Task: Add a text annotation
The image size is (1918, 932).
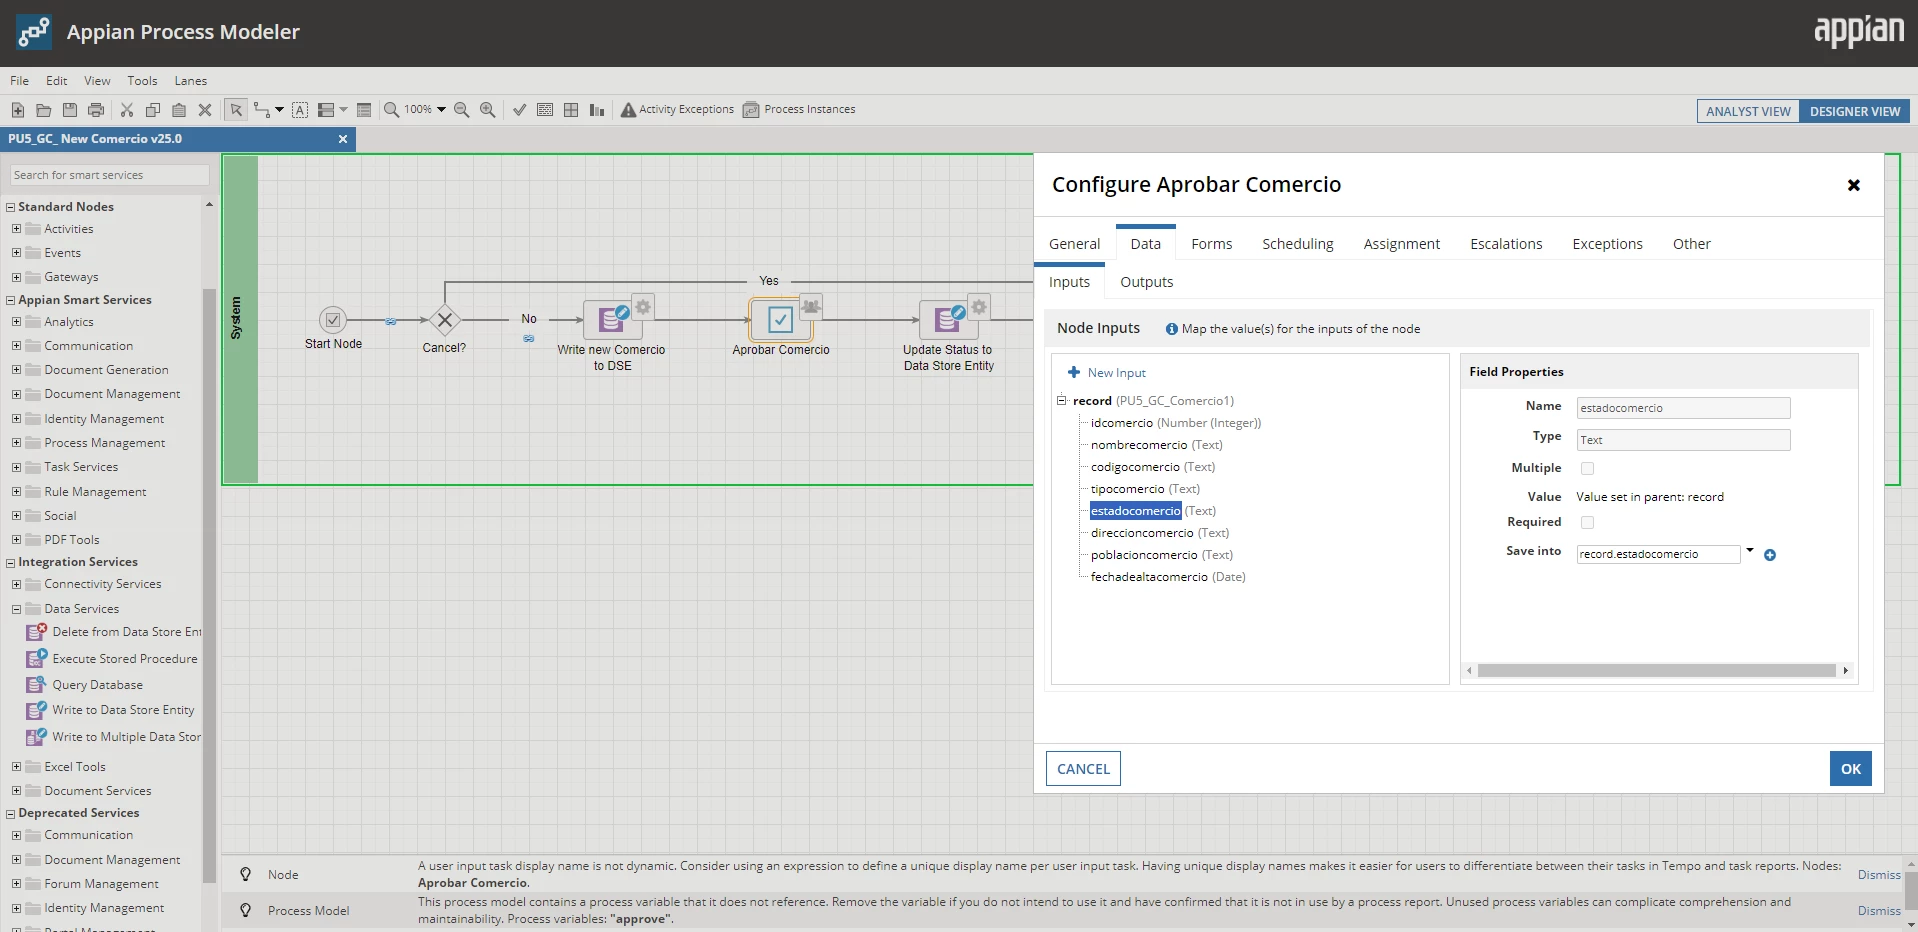Action: click(300, 110)
